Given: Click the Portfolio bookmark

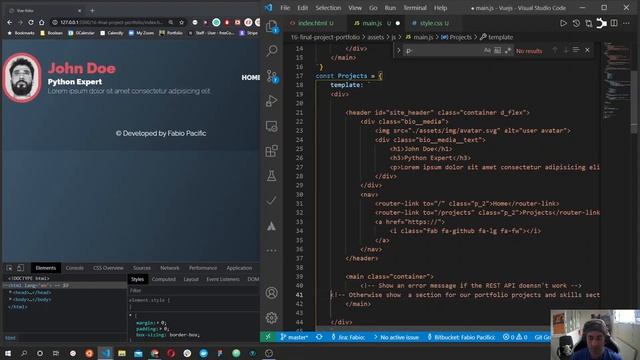Looking at the screenshot, I should (x=171, y=33).
